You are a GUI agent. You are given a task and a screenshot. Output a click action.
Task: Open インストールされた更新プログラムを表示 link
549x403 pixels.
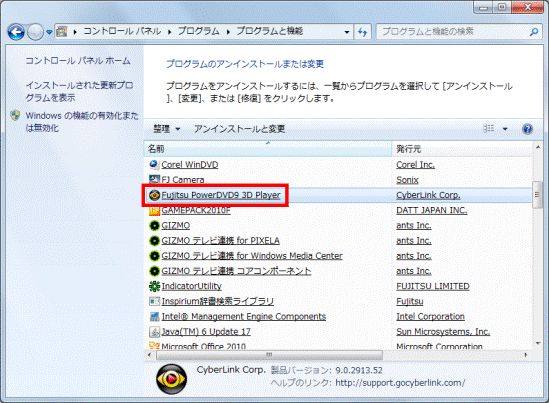click(79, 91)
